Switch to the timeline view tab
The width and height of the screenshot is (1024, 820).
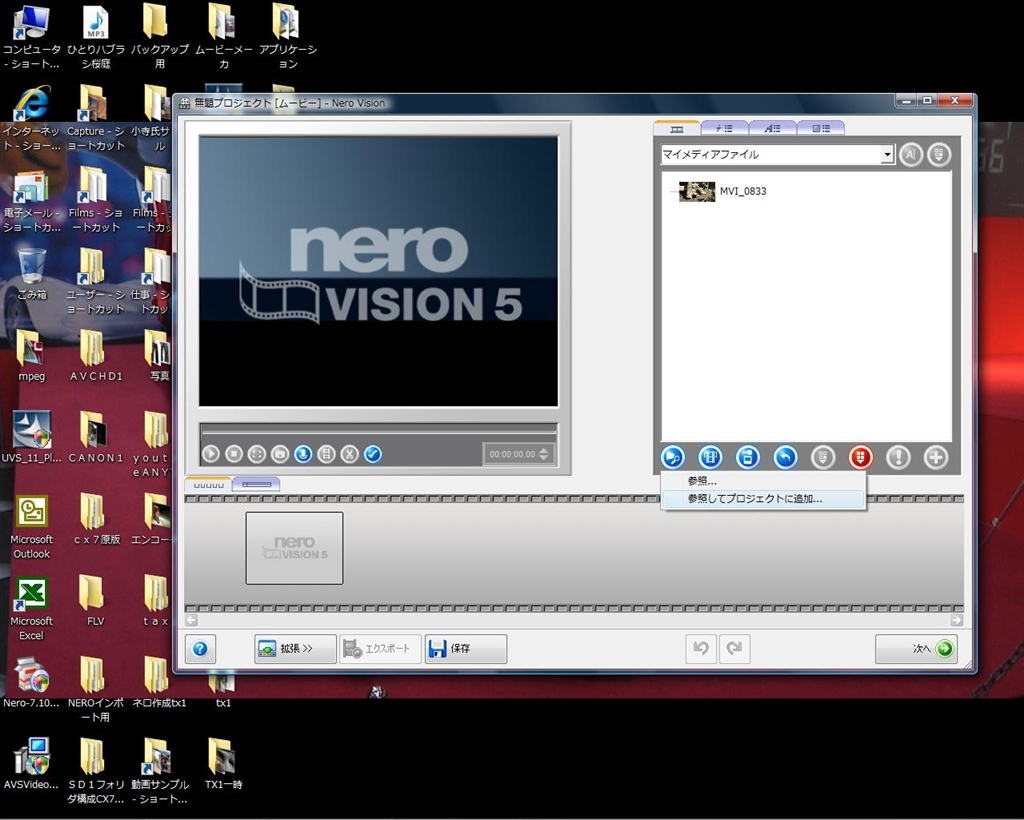(x=256, y=484)
